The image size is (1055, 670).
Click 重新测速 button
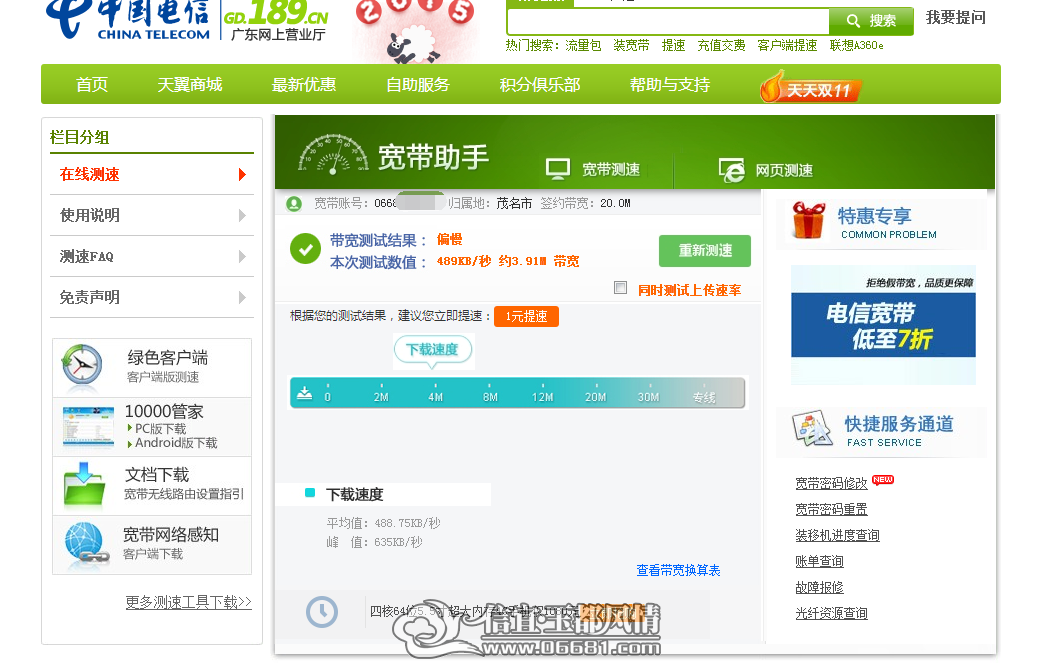click(x=704, y=251)
